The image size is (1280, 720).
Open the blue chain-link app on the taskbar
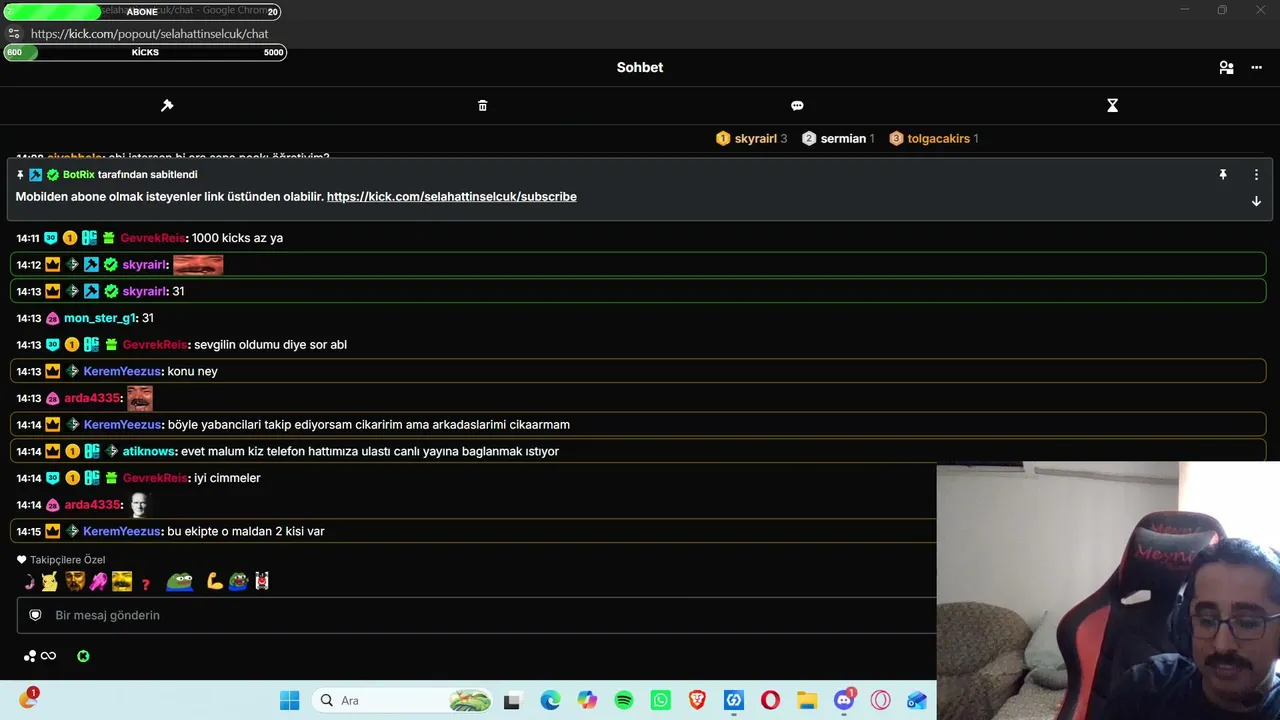pyautogui.click(x=734, y=700)
